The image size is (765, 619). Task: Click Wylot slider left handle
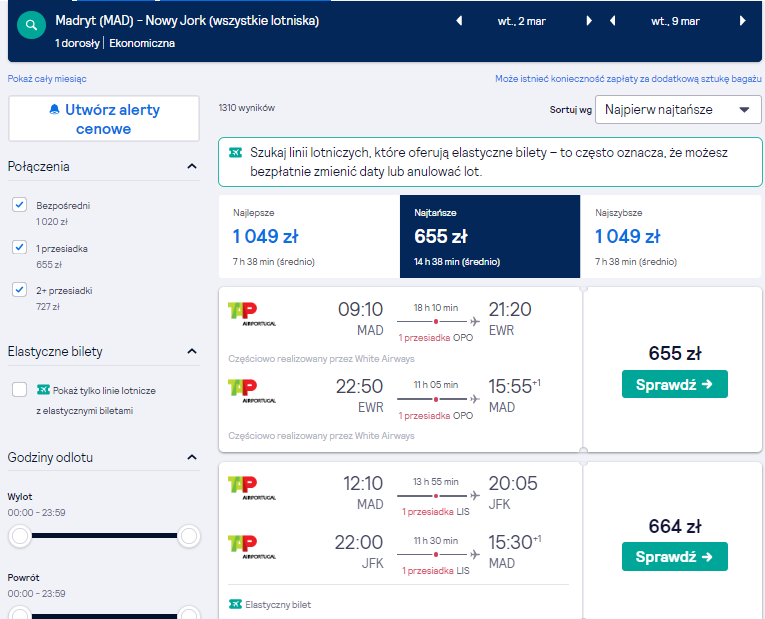(20, 536)
